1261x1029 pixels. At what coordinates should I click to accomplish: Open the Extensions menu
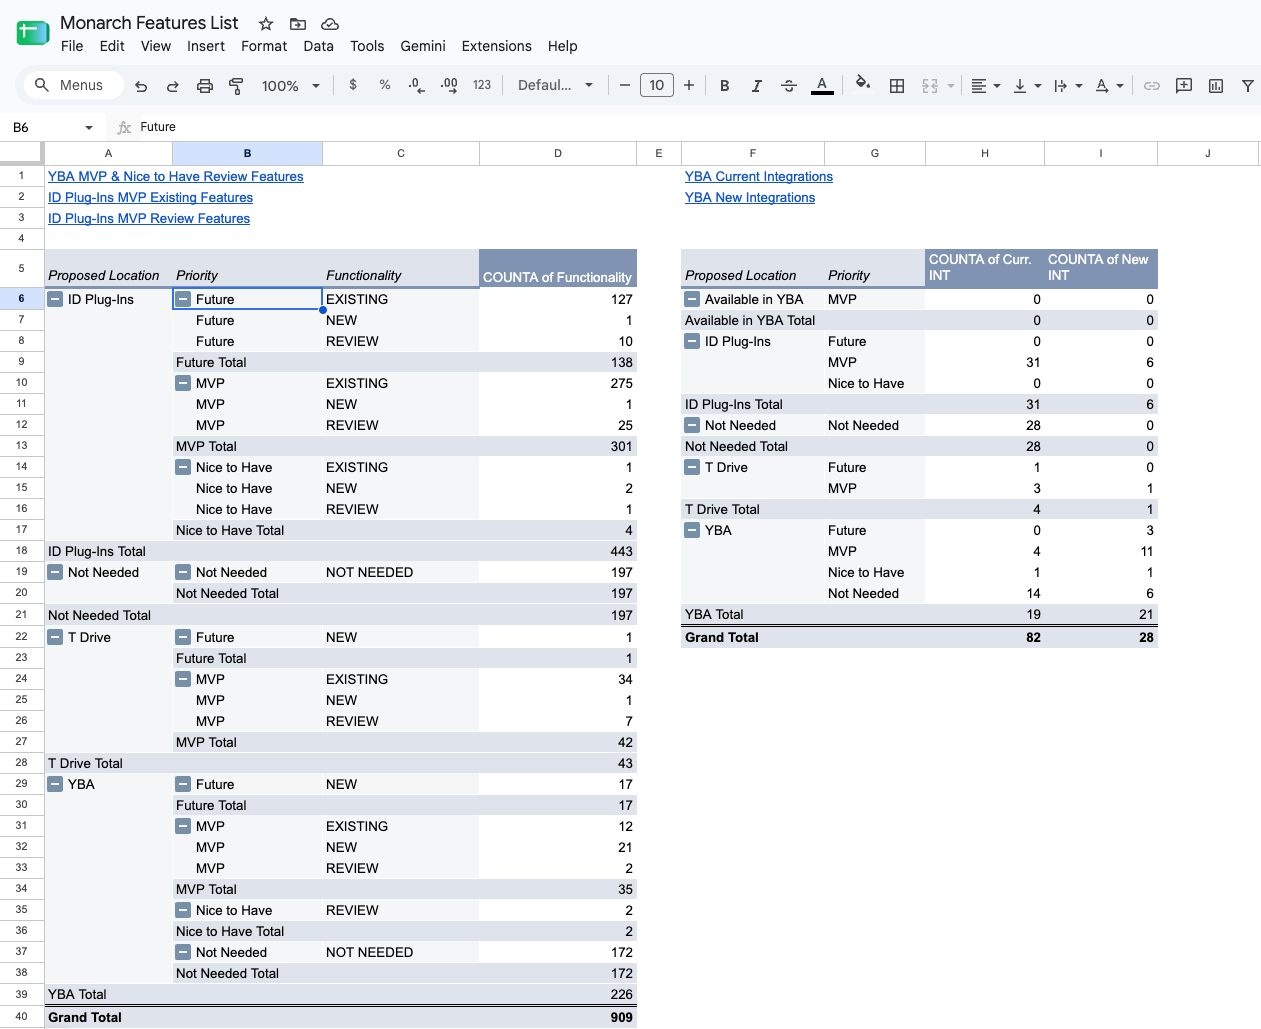tap(496, 46)
